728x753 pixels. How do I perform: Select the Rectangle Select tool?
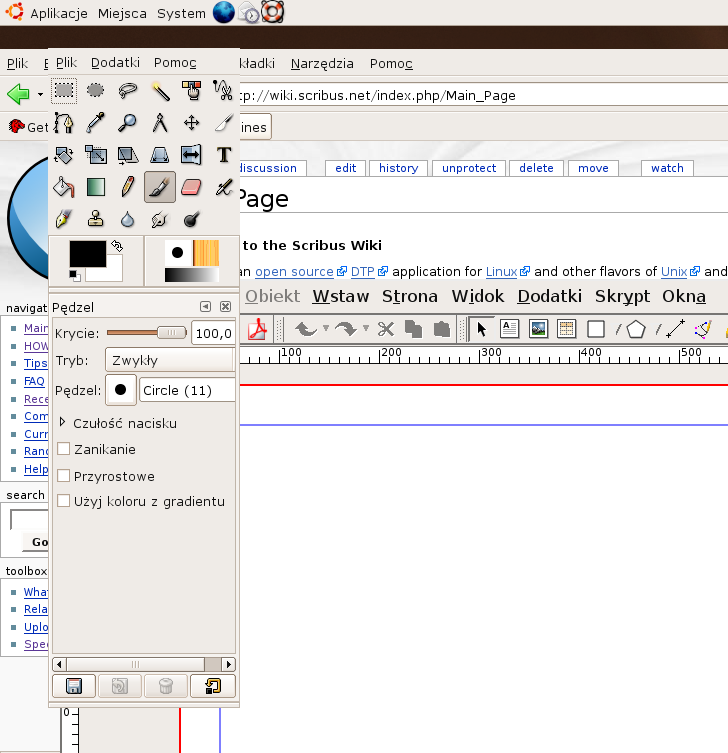click(64, 91)
